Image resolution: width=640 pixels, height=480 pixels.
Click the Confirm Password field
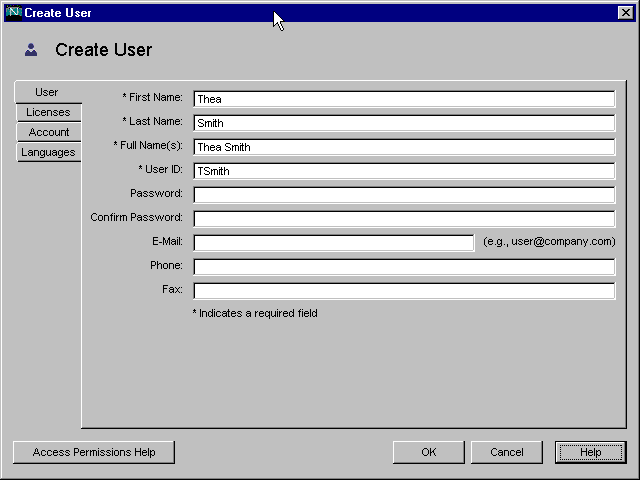pos(404,219)
